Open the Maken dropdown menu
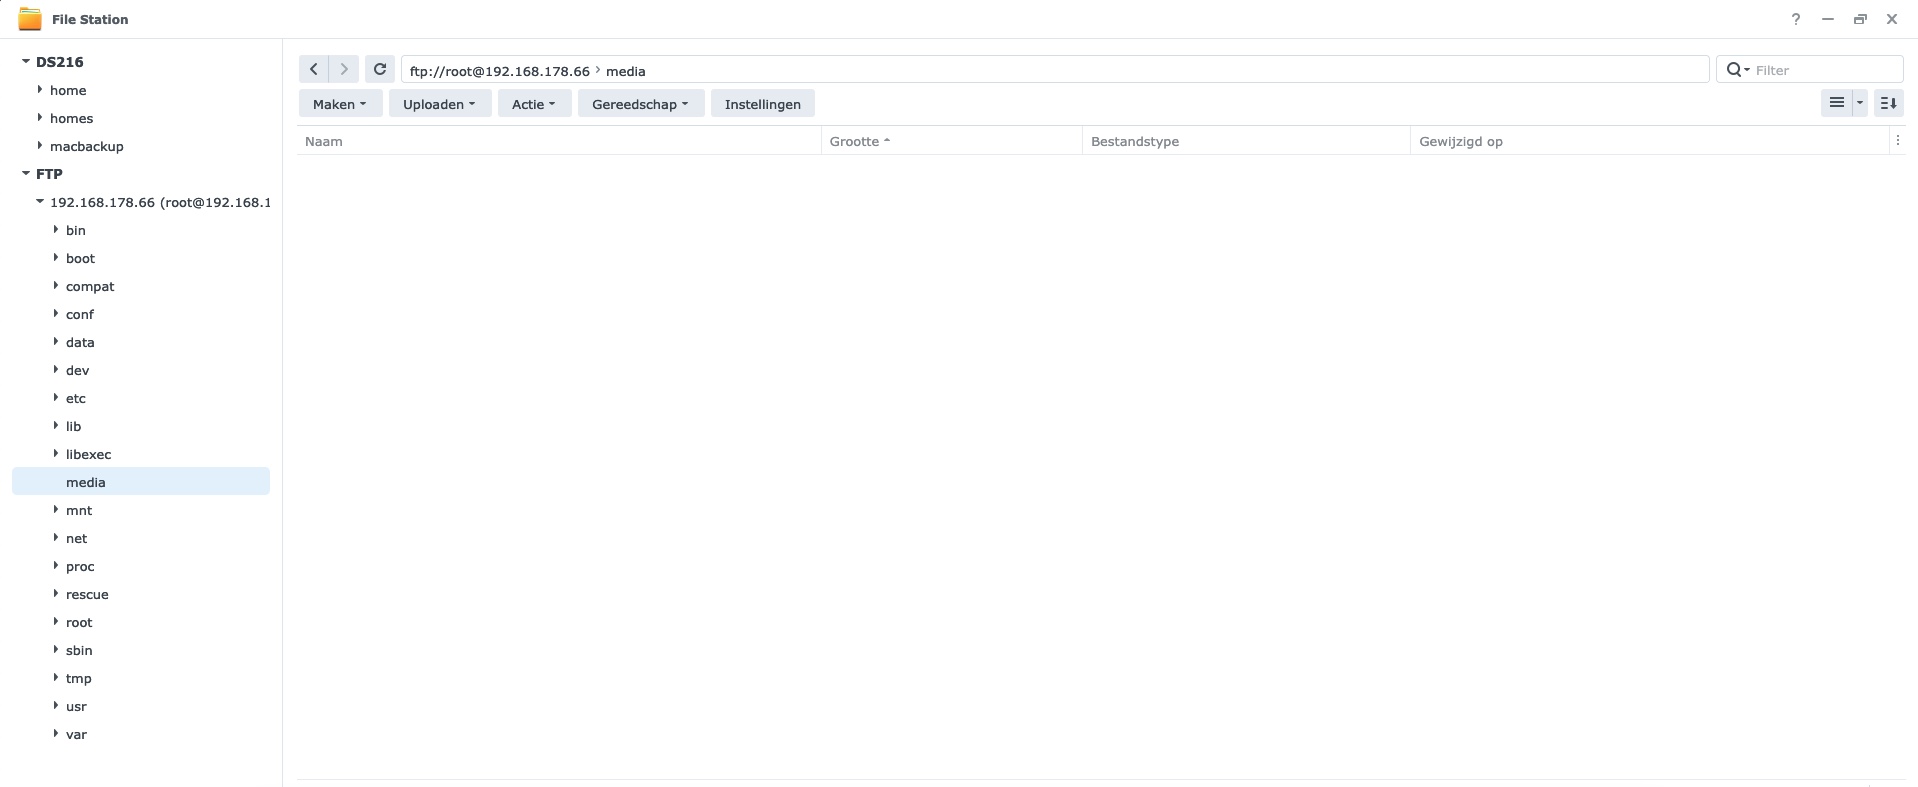The image size is (1918, 787). pos(340,104)
